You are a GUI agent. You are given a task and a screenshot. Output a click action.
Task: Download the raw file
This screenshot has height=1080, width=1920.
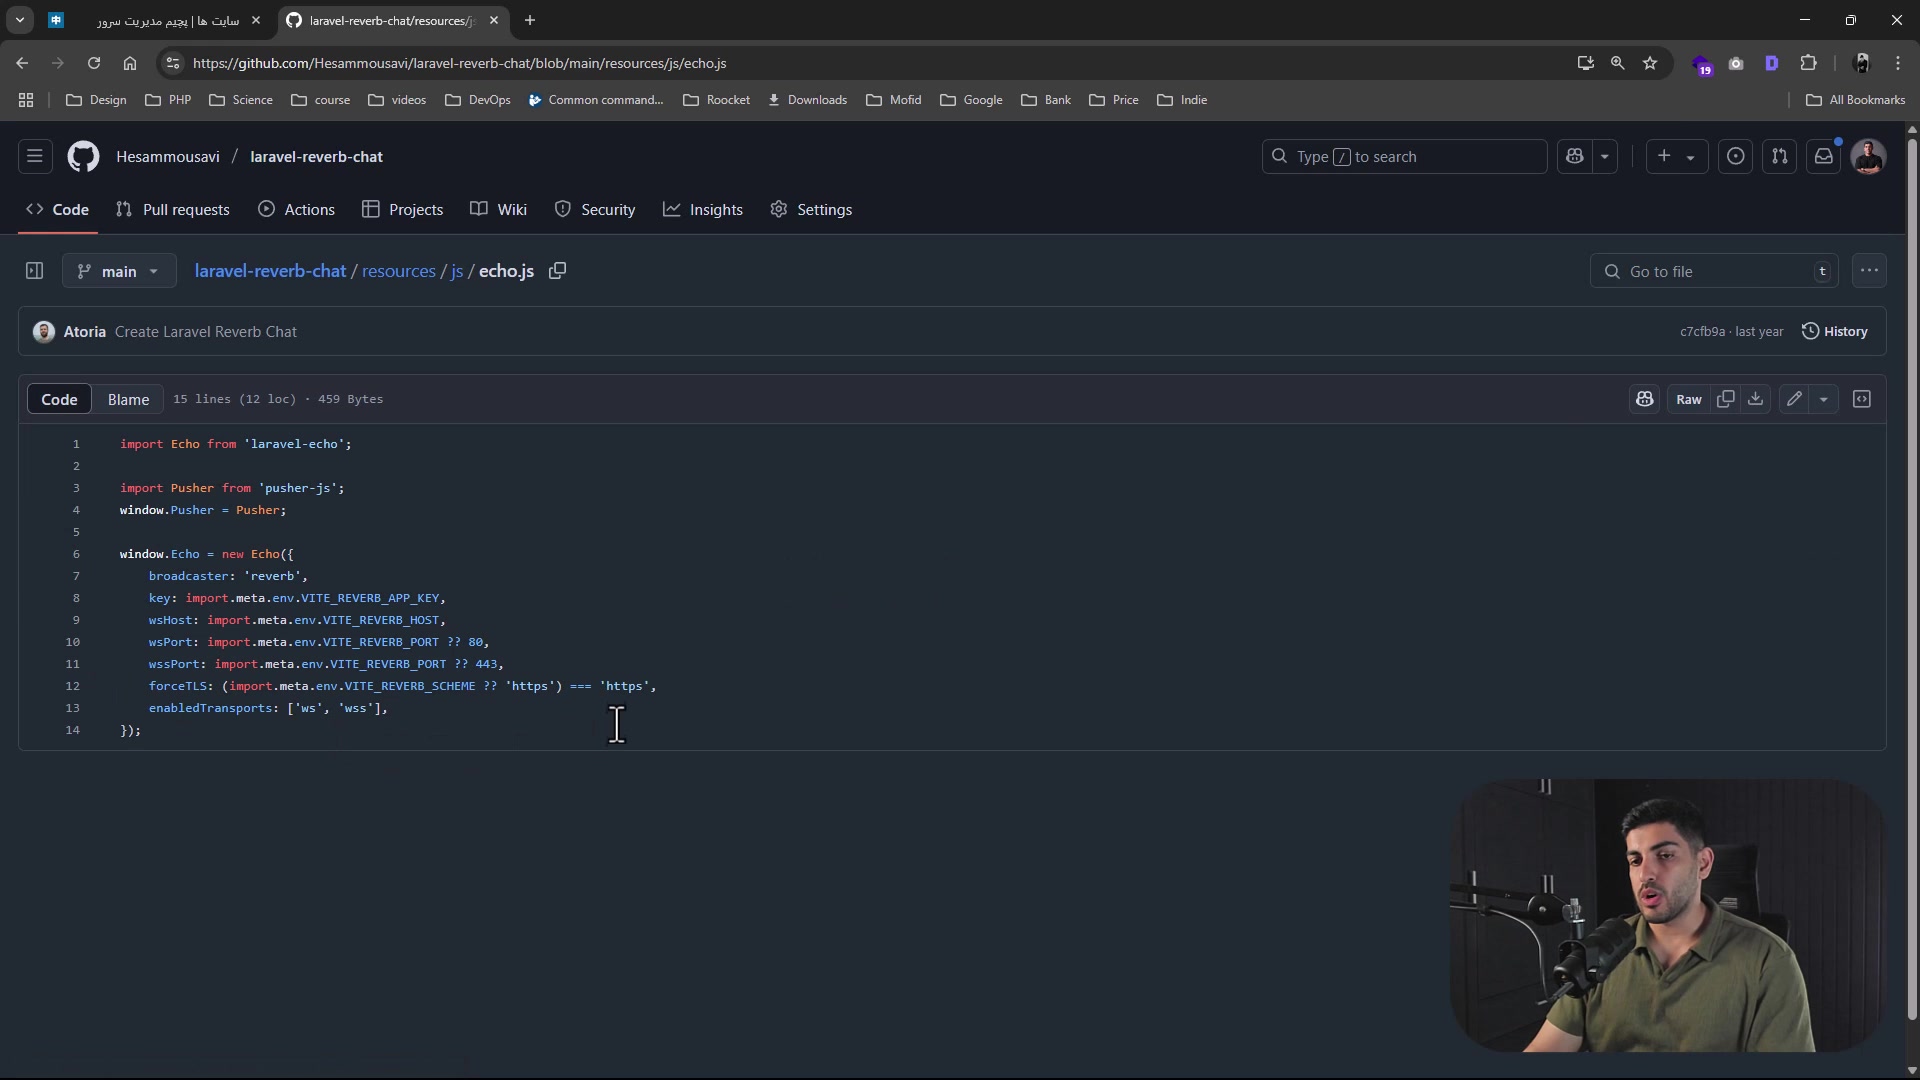coord(1755,399)
